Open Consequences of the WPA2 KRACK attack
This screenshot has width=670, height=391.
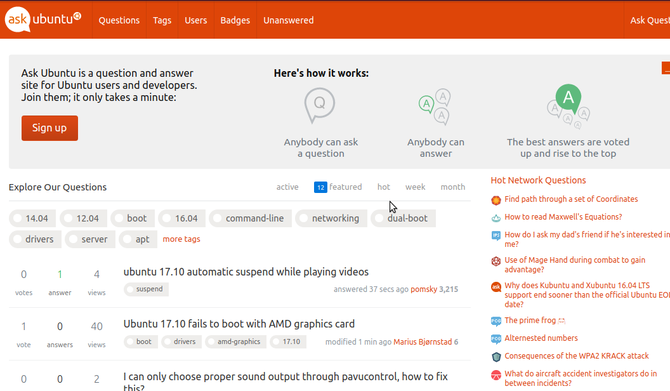tap(576, 356)
